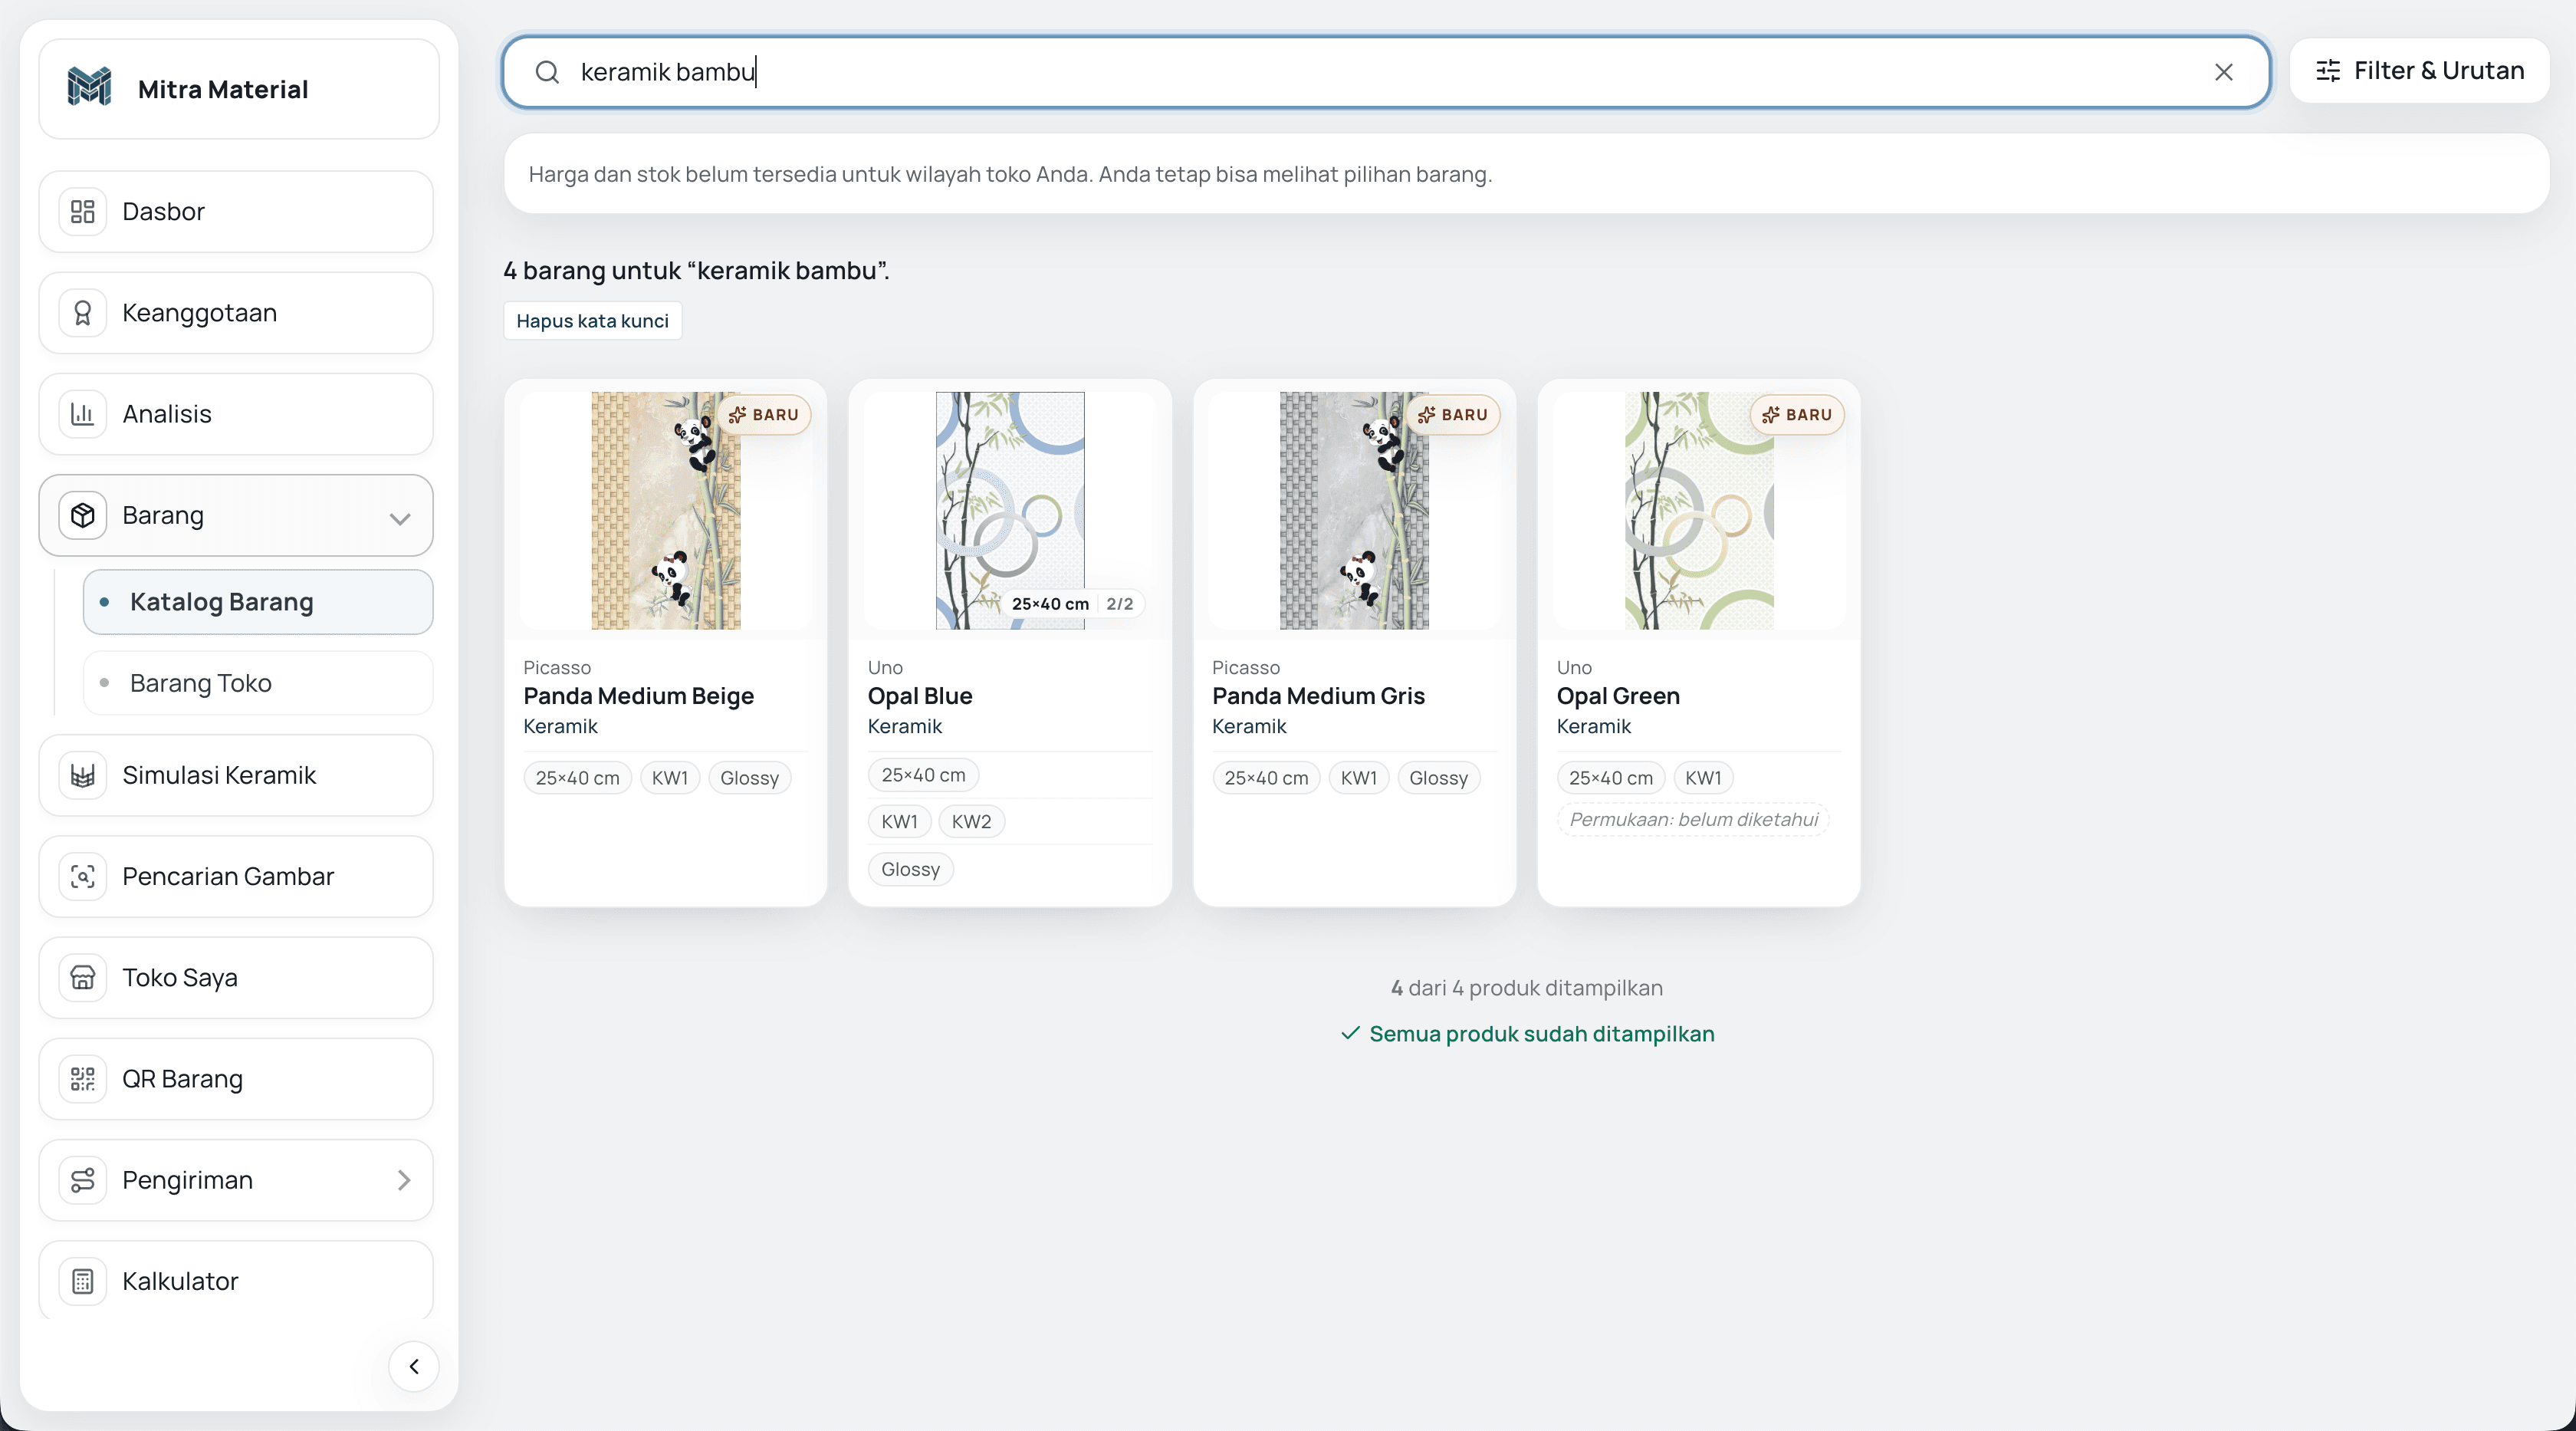This screenshot has height=1431, width=2576.
Task: Click the Analisis bar chart icon
Action: click(x=83, y=414)
